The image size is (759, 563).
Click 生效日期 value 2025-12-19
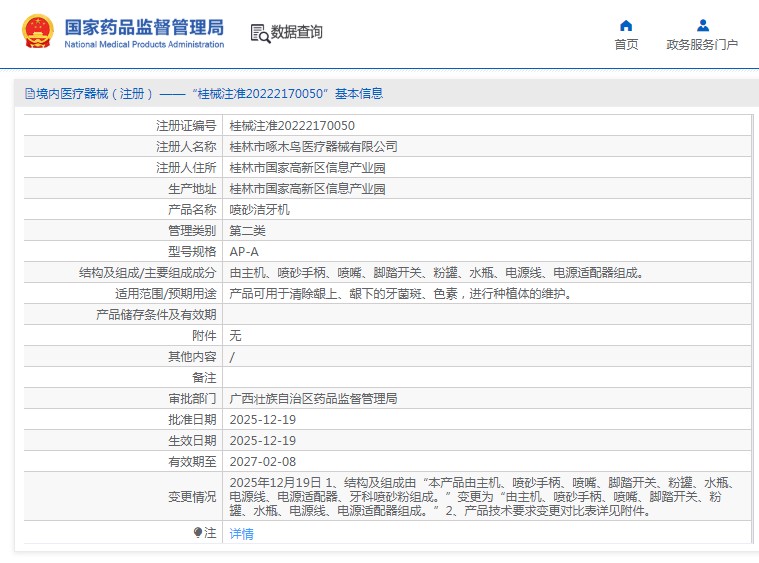pyautogui.click(x=262, y=441)
